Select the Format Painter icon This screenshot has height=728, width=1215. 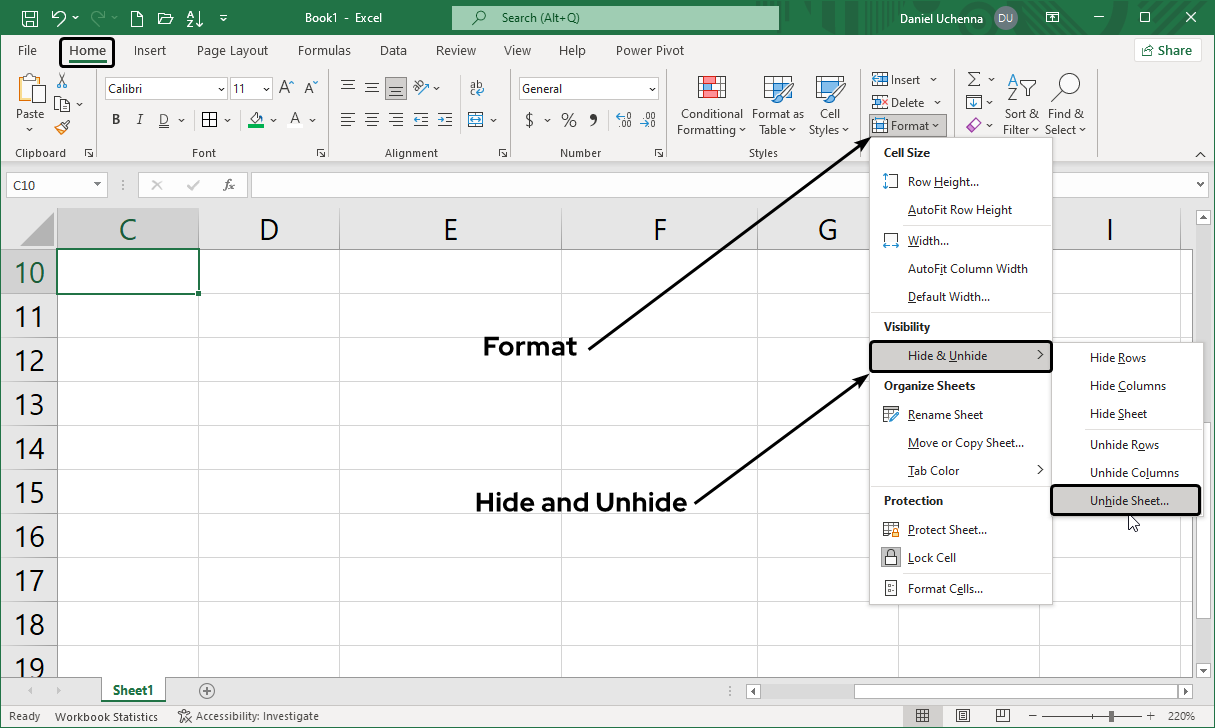(x=60, y=126)
